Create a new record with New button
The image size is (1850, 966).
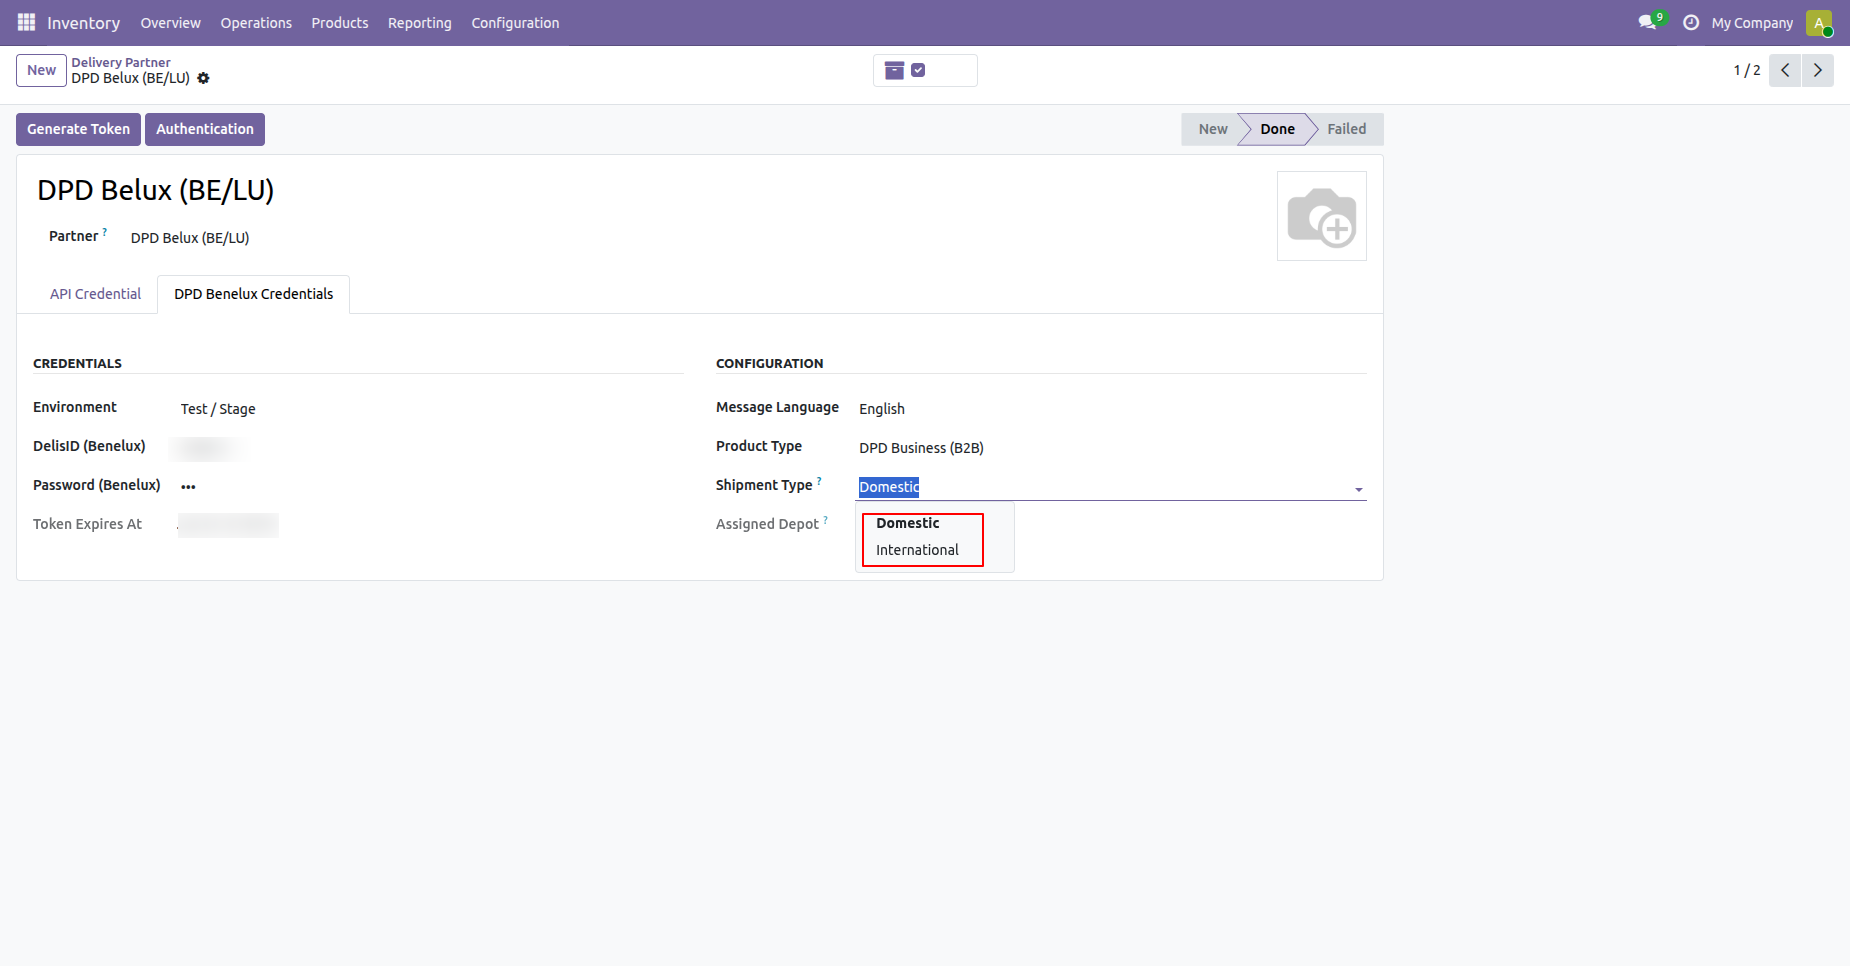41,70
